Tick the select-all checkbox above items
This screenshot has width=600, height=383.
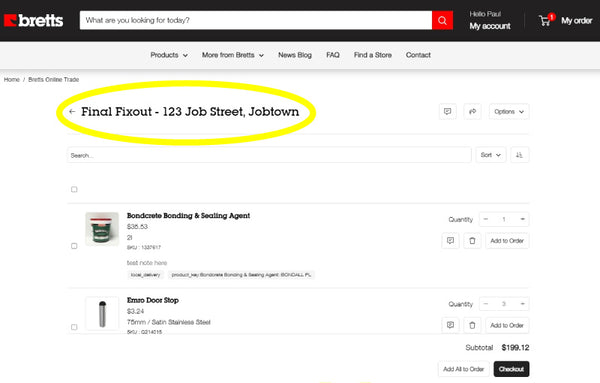click(74, 189)
